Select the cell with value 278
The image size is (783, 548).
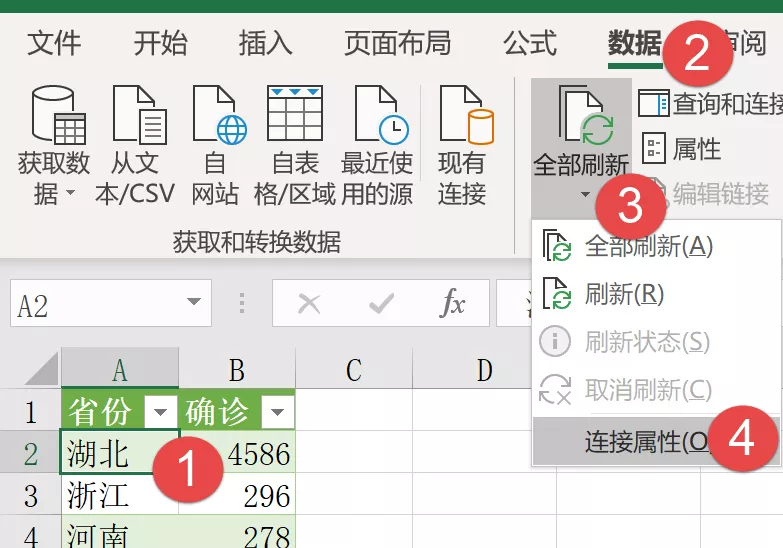coord(237,533)
